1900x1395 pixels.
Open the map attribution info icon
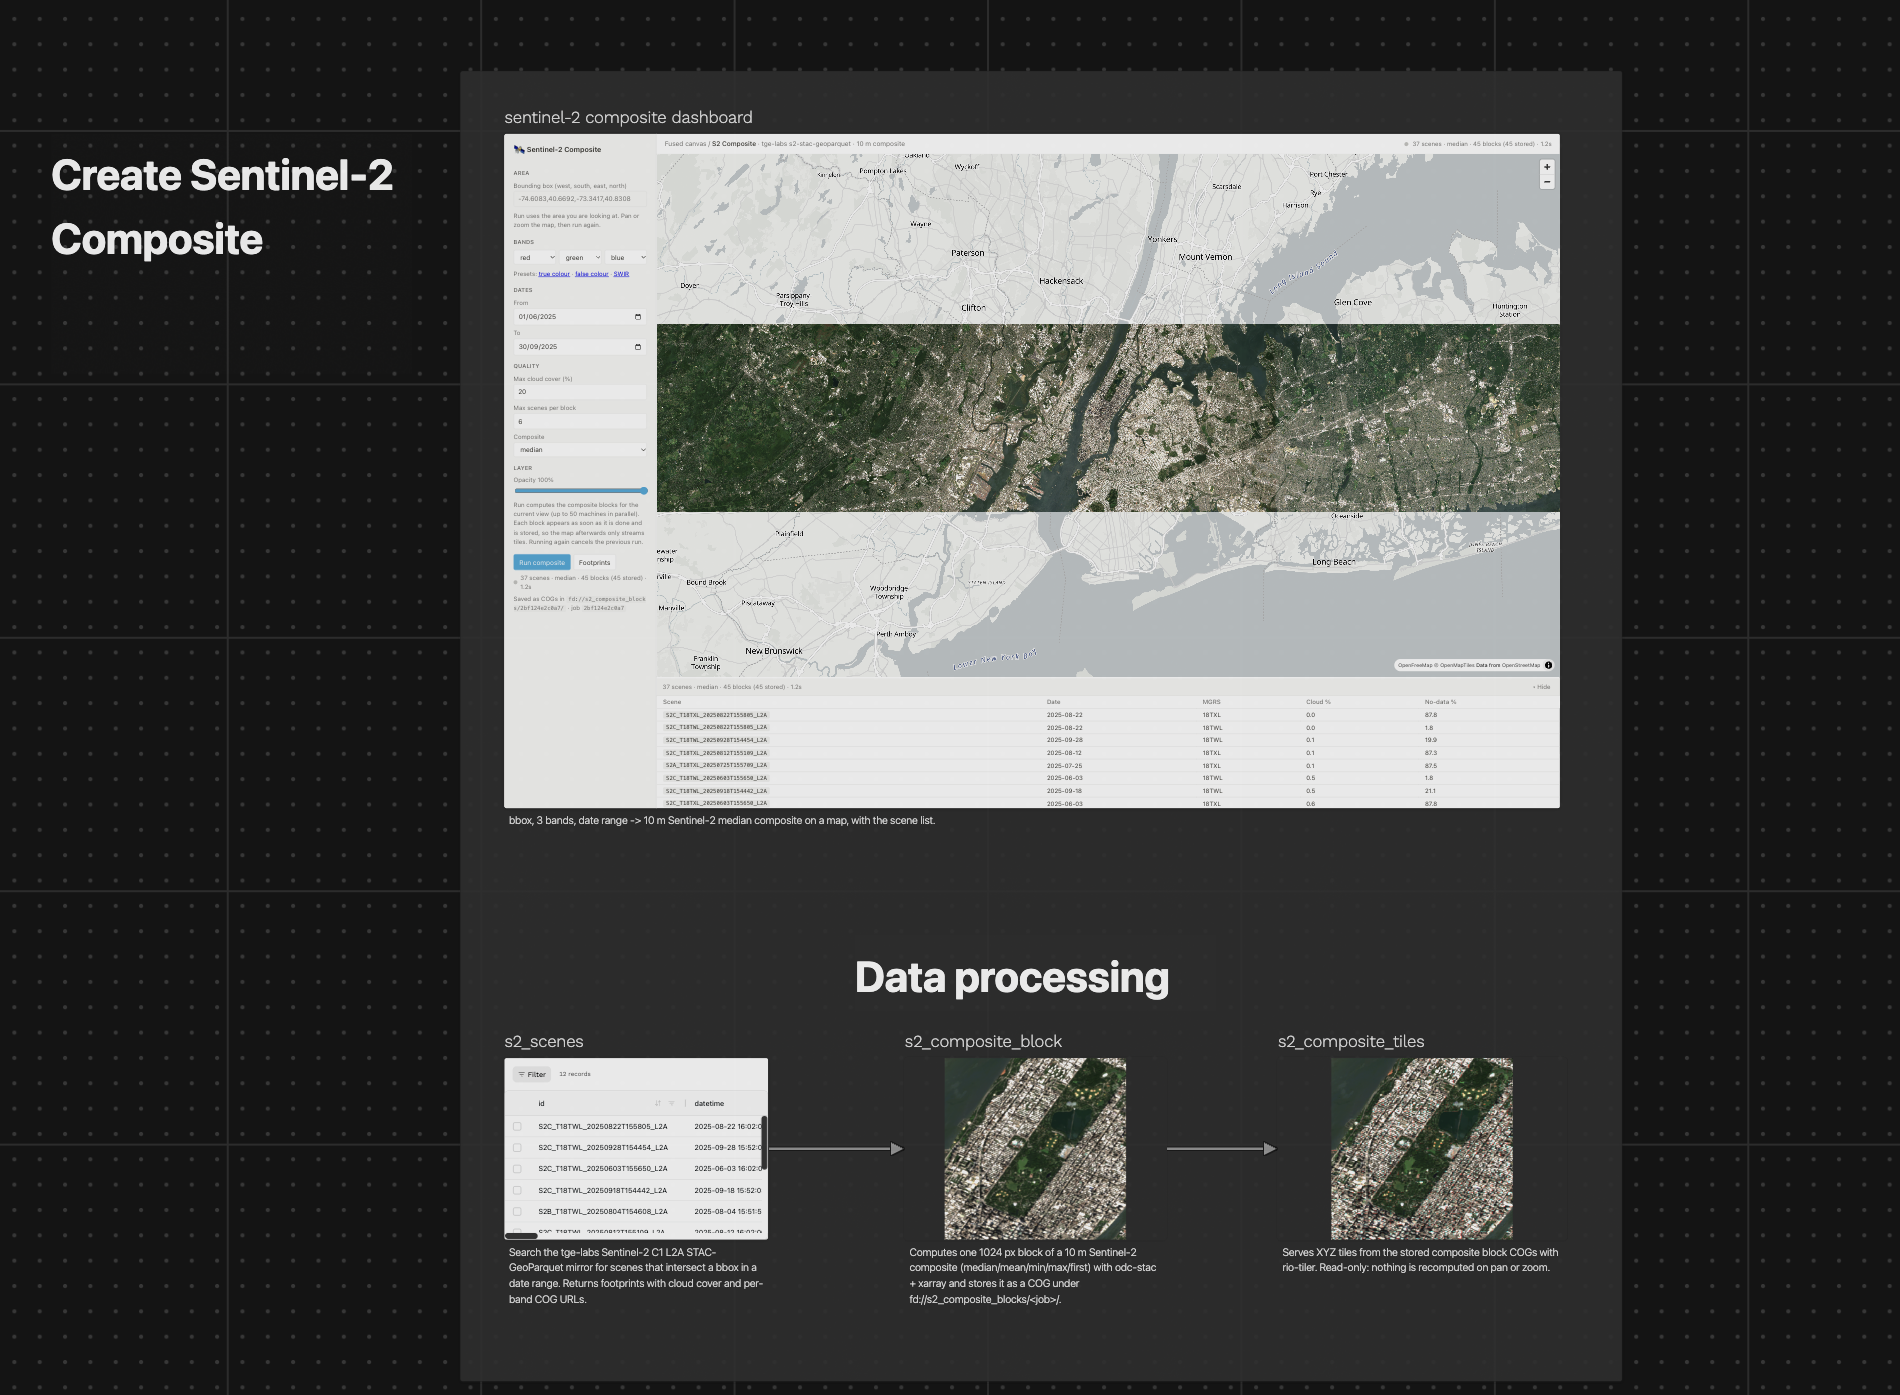(x=1549, y=665)
